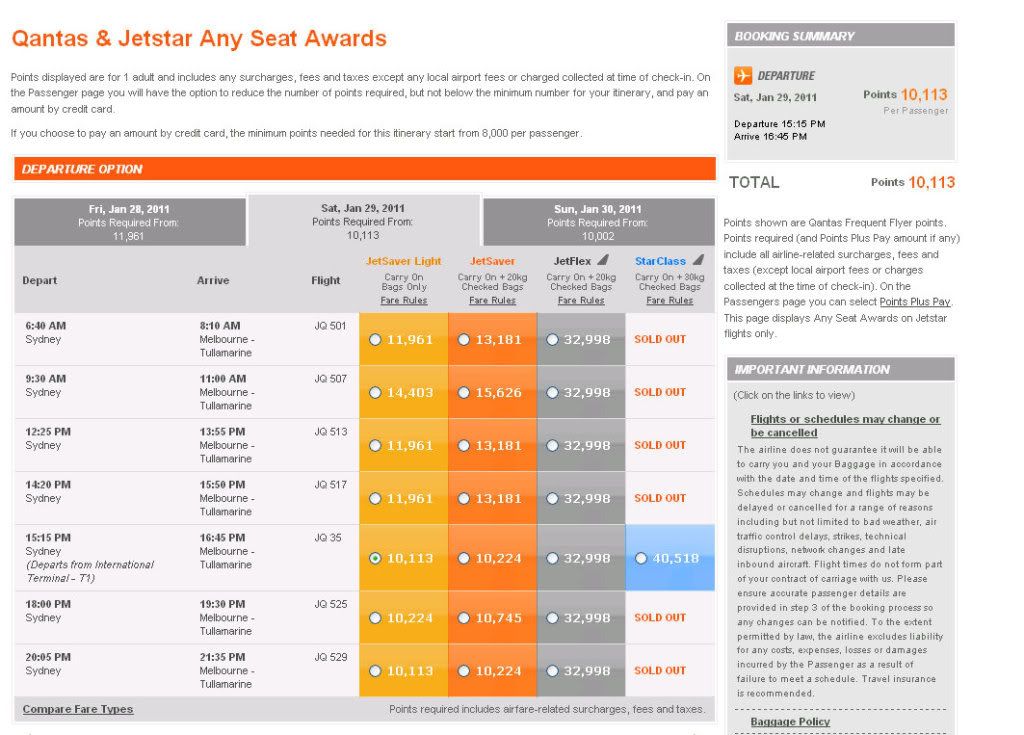The width and height of the screenshot is (1024, 735).
Task: Select JetSaver 10,224 for flight JQ 529
Action: [x=464, y=671]
